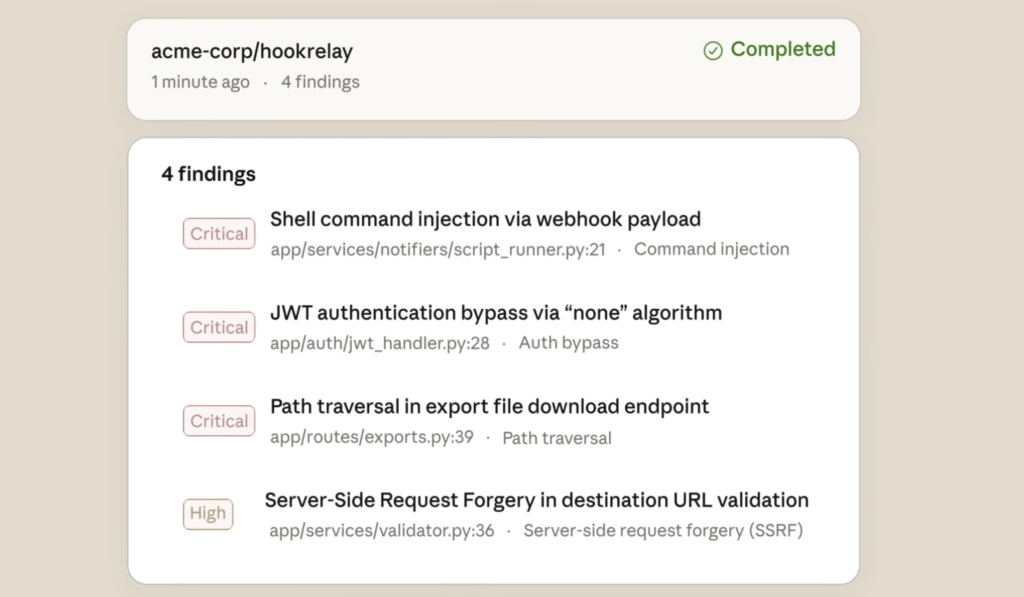
Task: Open the acme-corp/hookrelay repository title
Action: pyautogui.click(x=252, y=51)
